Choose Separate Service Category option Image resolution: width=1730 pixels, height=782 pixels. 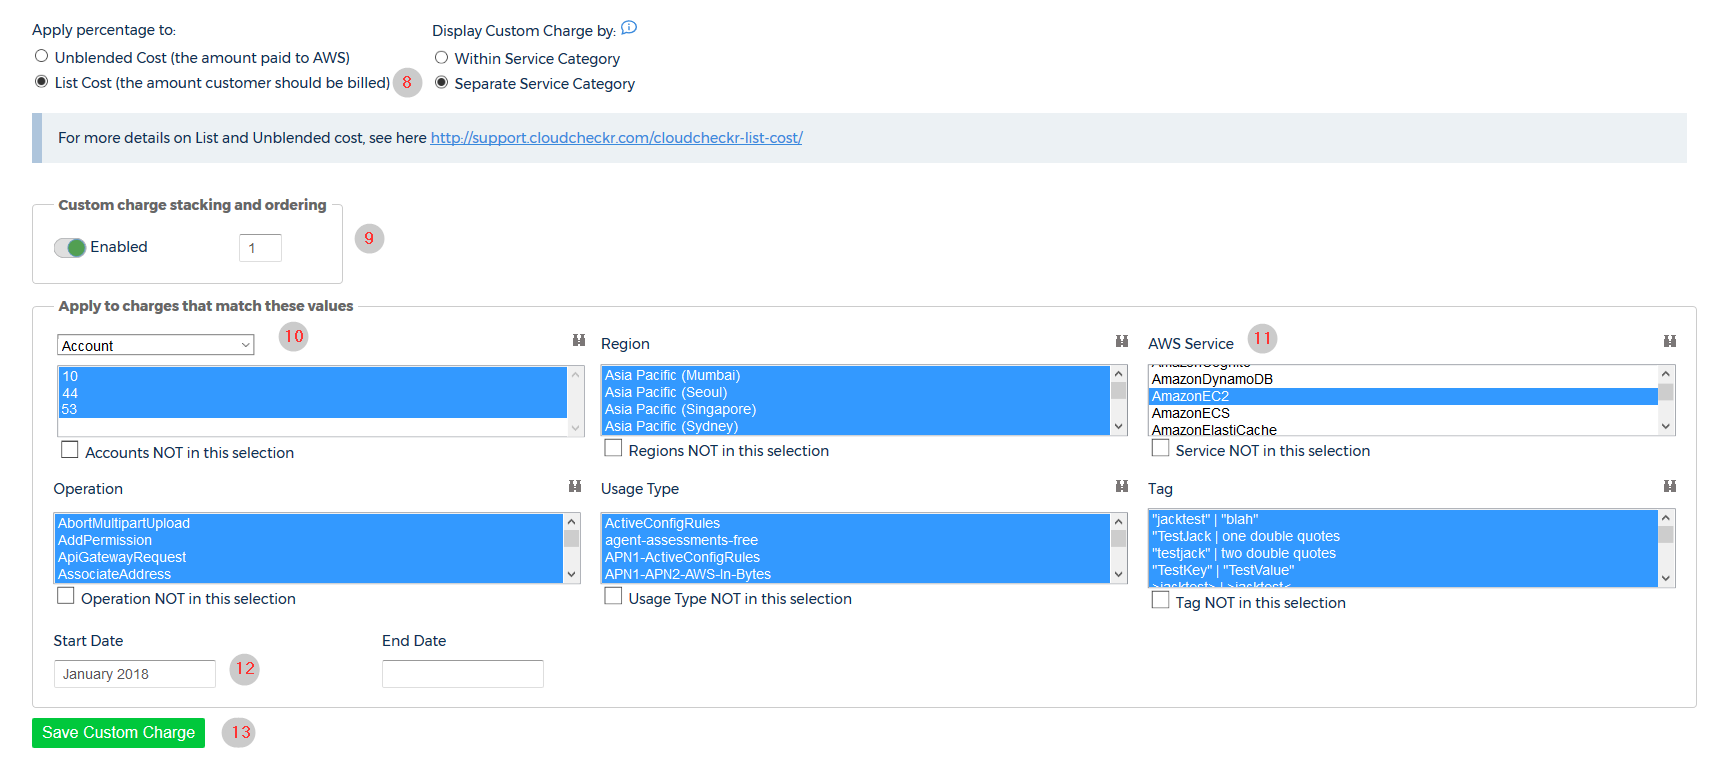pyautogui.click(x=441, y=82)
